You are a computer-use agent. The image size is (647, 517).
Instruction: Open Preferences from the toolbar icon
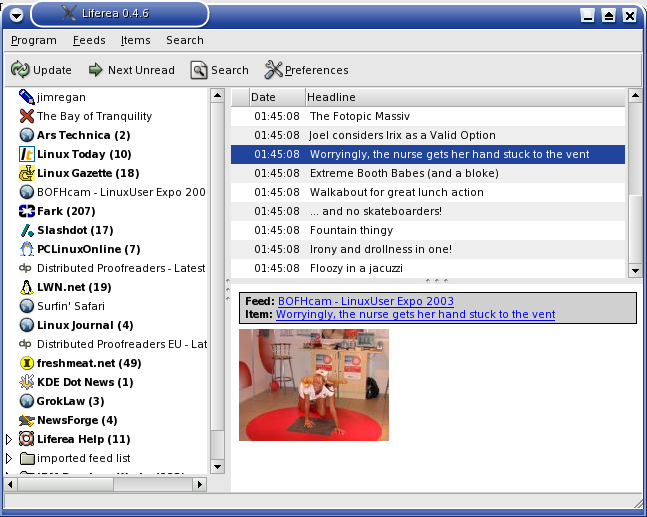pos(273,70)
